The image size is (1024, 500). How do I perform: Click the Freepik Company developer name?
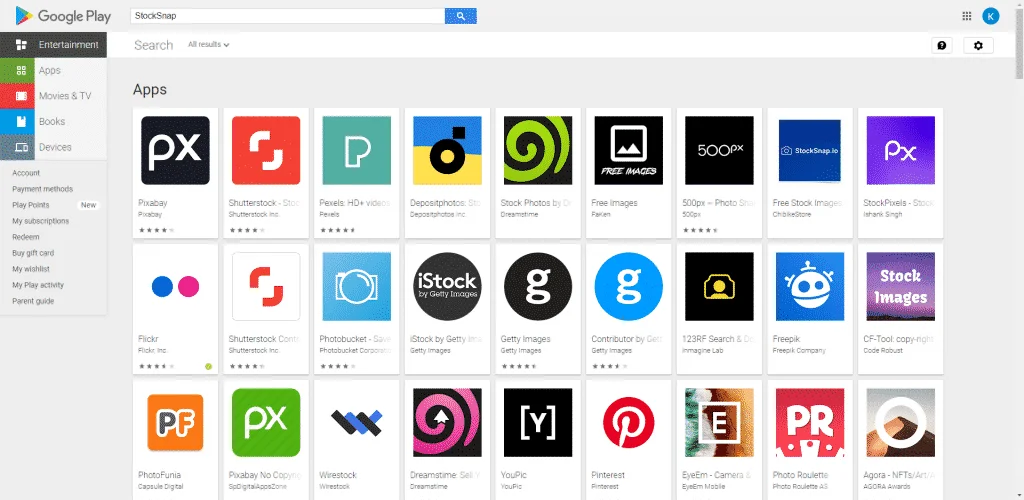pos(799,351)
